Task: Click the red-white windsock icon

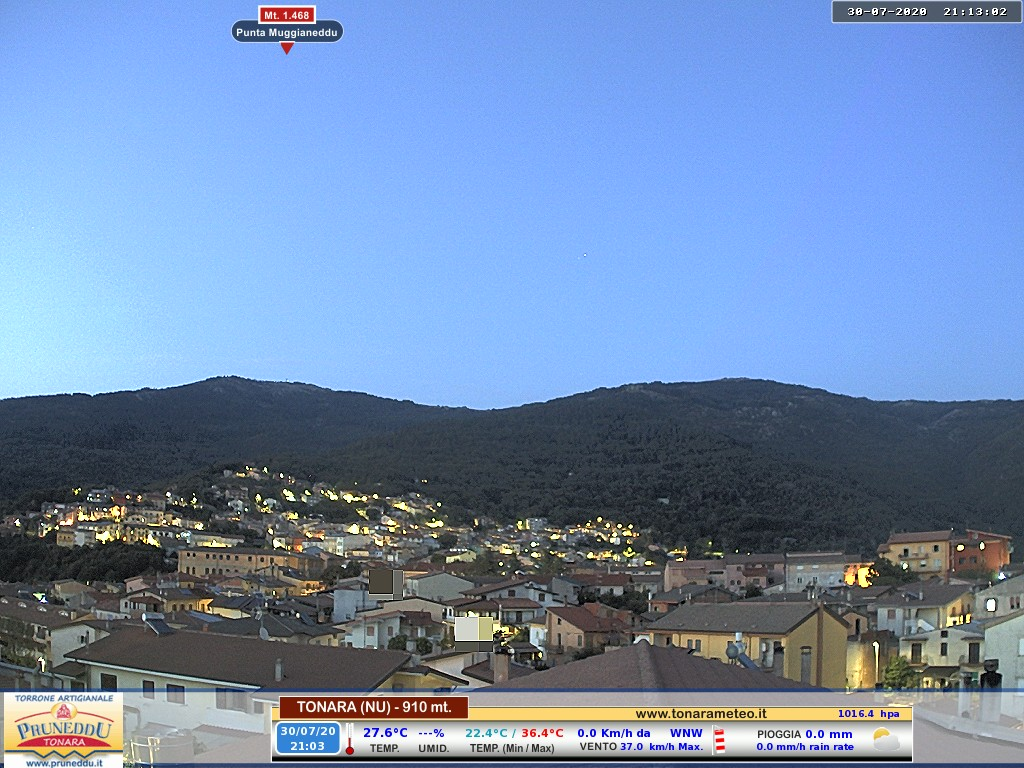Action: pyautogui.click(x=719, y=740)
